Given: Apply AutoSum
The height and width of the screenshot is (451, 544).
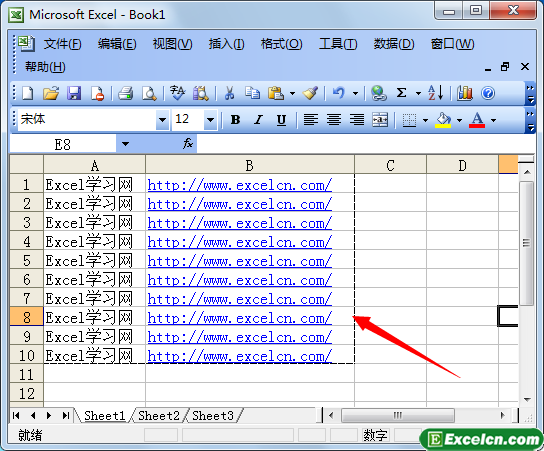Looking at the screenshot, I should point(401,93).
